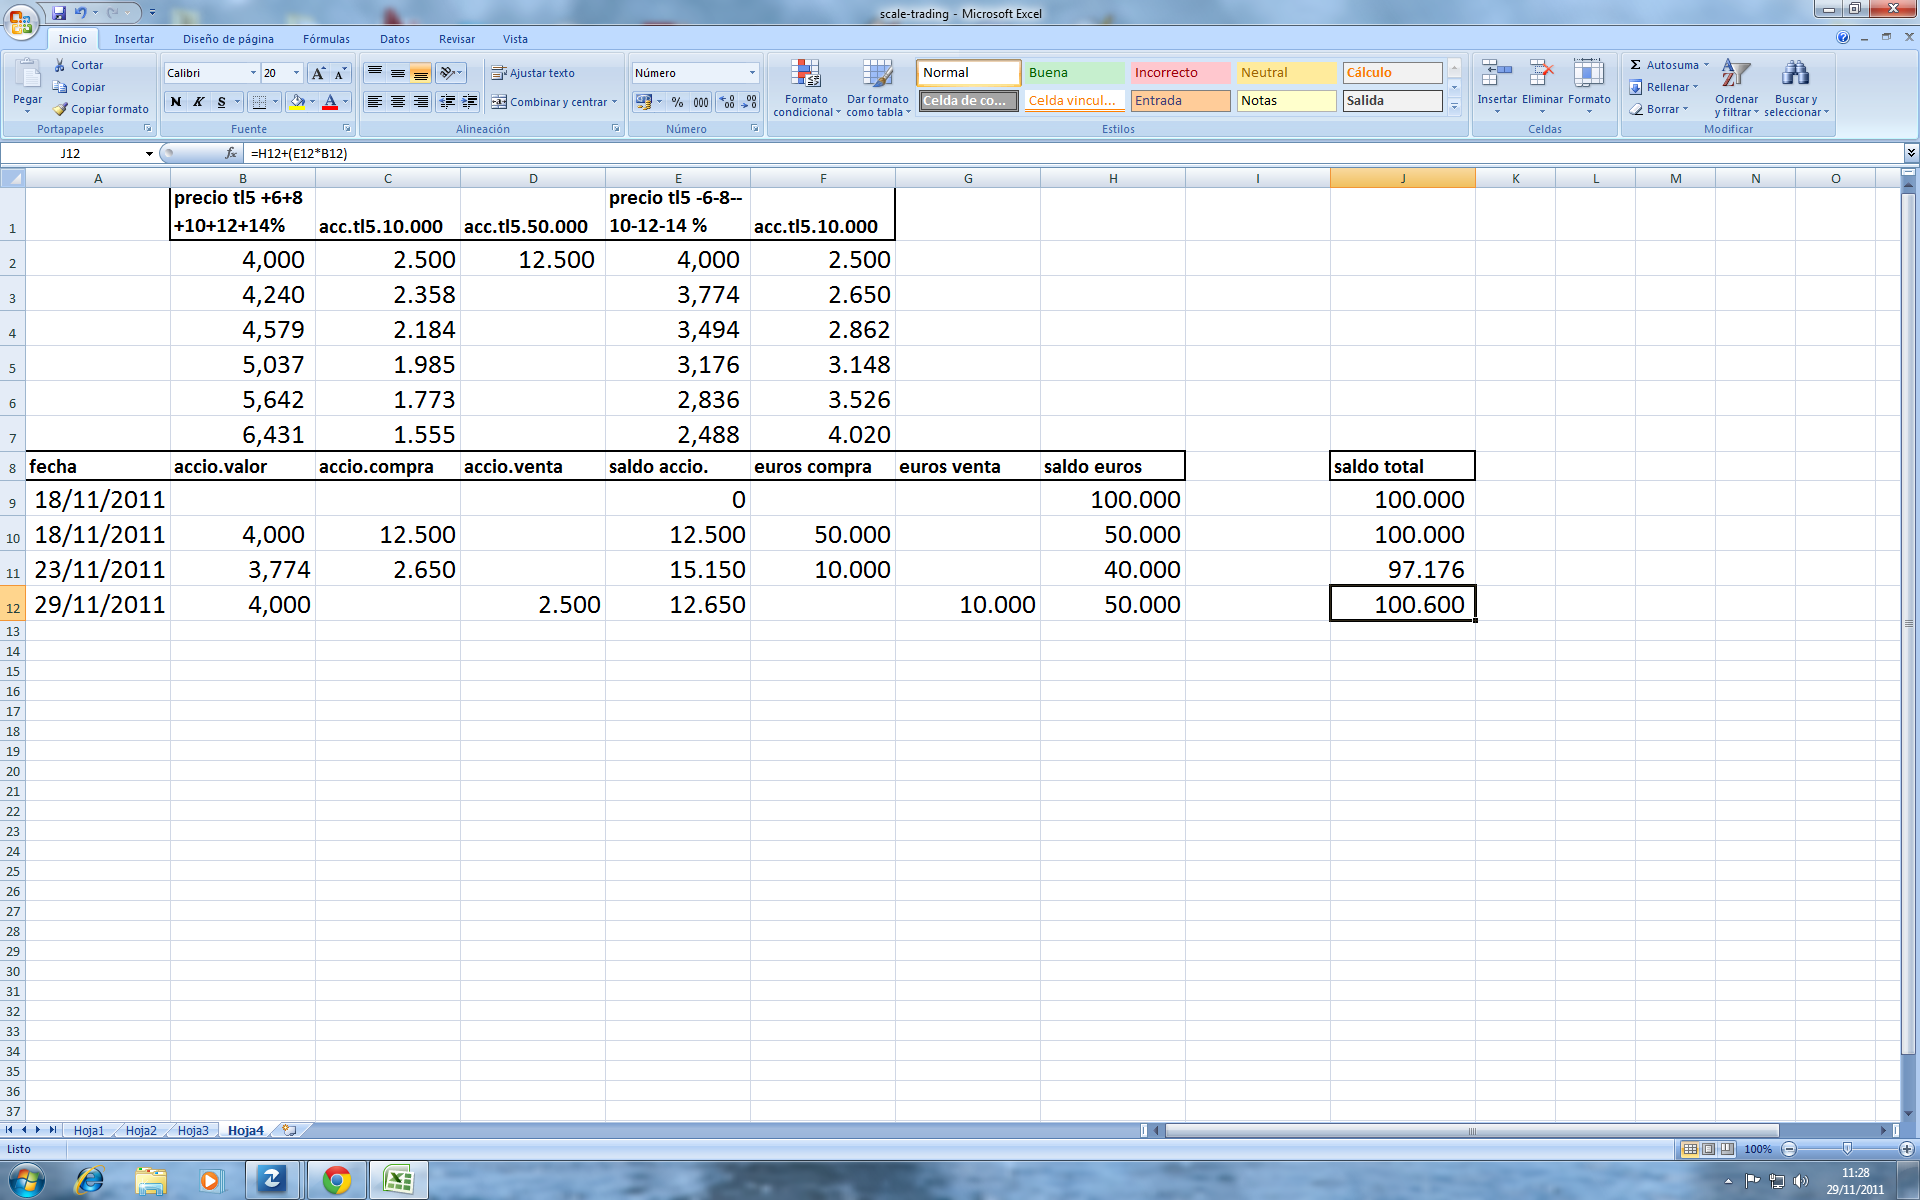Switch to the Fórmulas ribbon tab
Screen dimensions: 1920x1200
tap(326, 39)
